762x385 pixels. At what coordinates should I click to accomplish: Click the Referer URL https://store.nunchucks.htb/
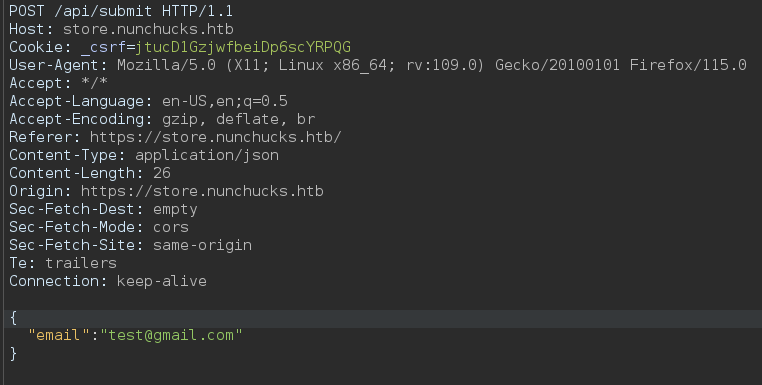pos(215,137)
